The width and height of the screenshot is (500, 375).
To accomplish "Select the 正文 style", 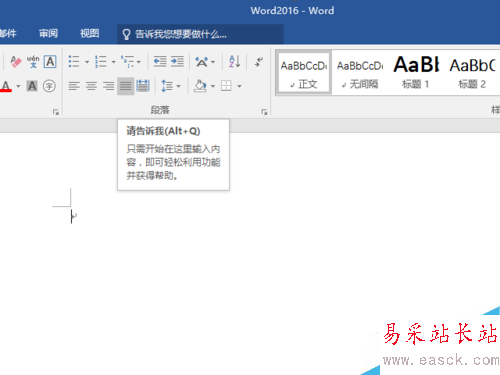I will coord(303,73).
